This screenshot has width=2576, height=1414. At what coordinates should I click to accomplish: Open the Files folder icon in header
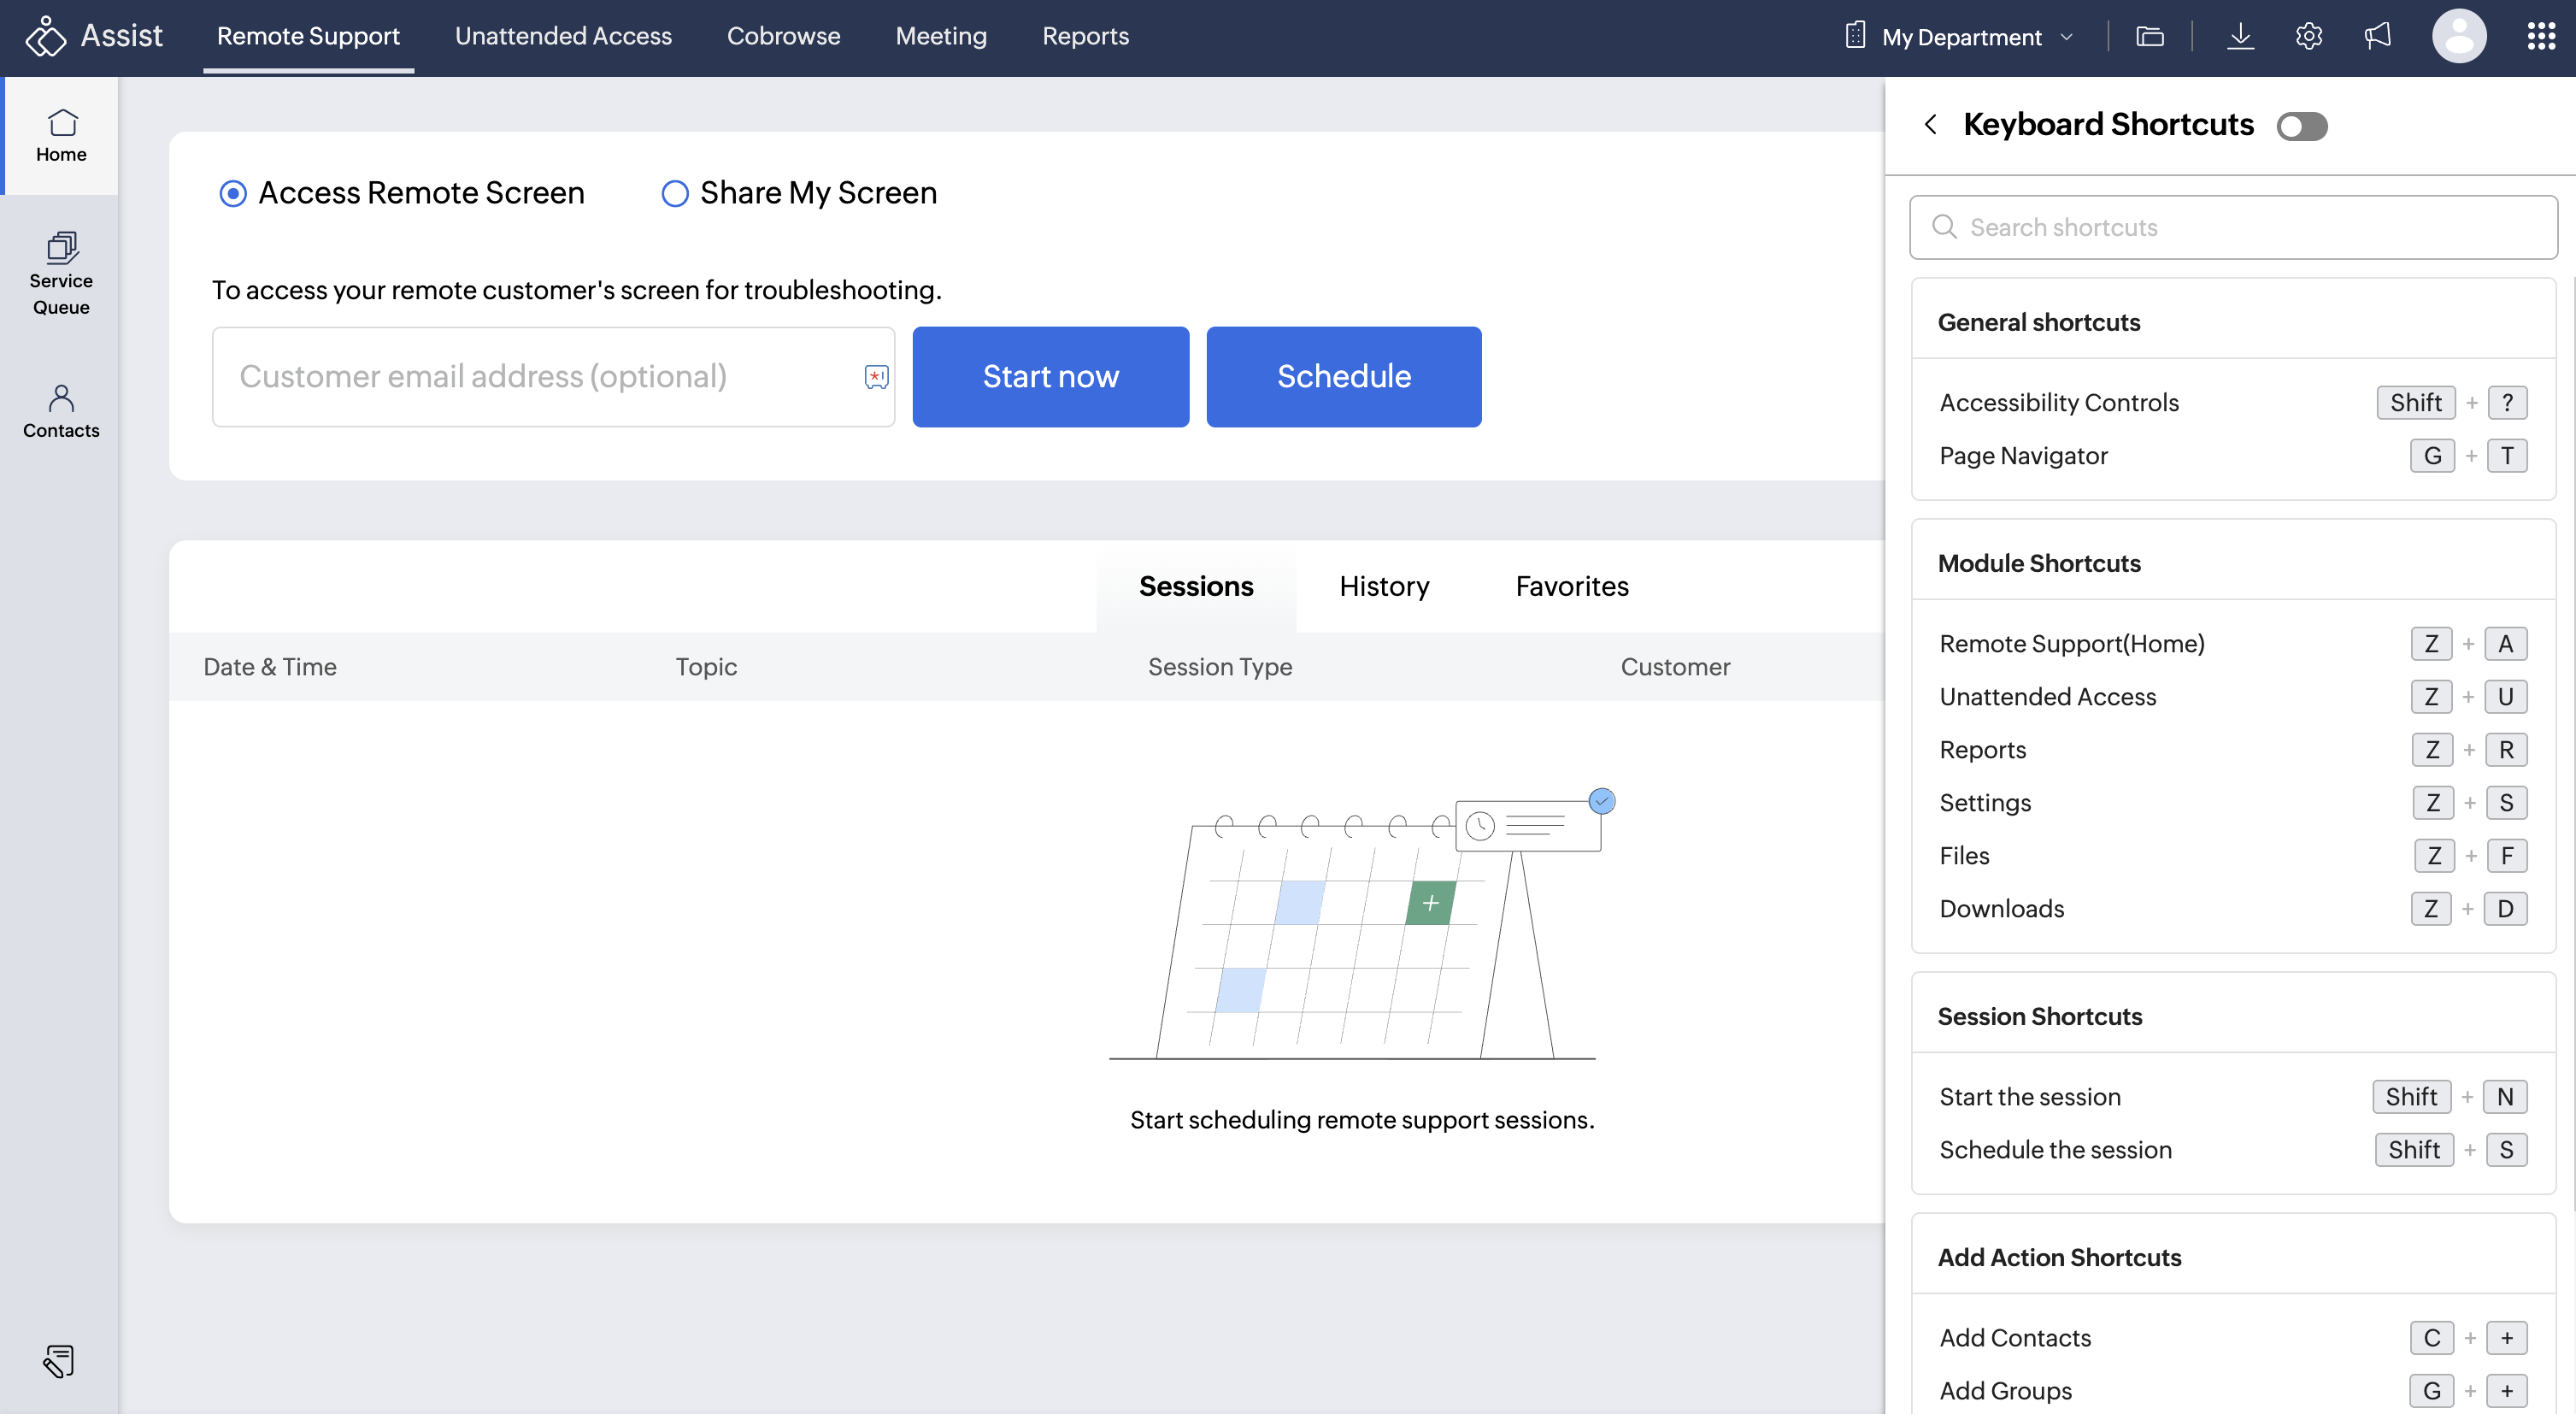point(2149,37)
